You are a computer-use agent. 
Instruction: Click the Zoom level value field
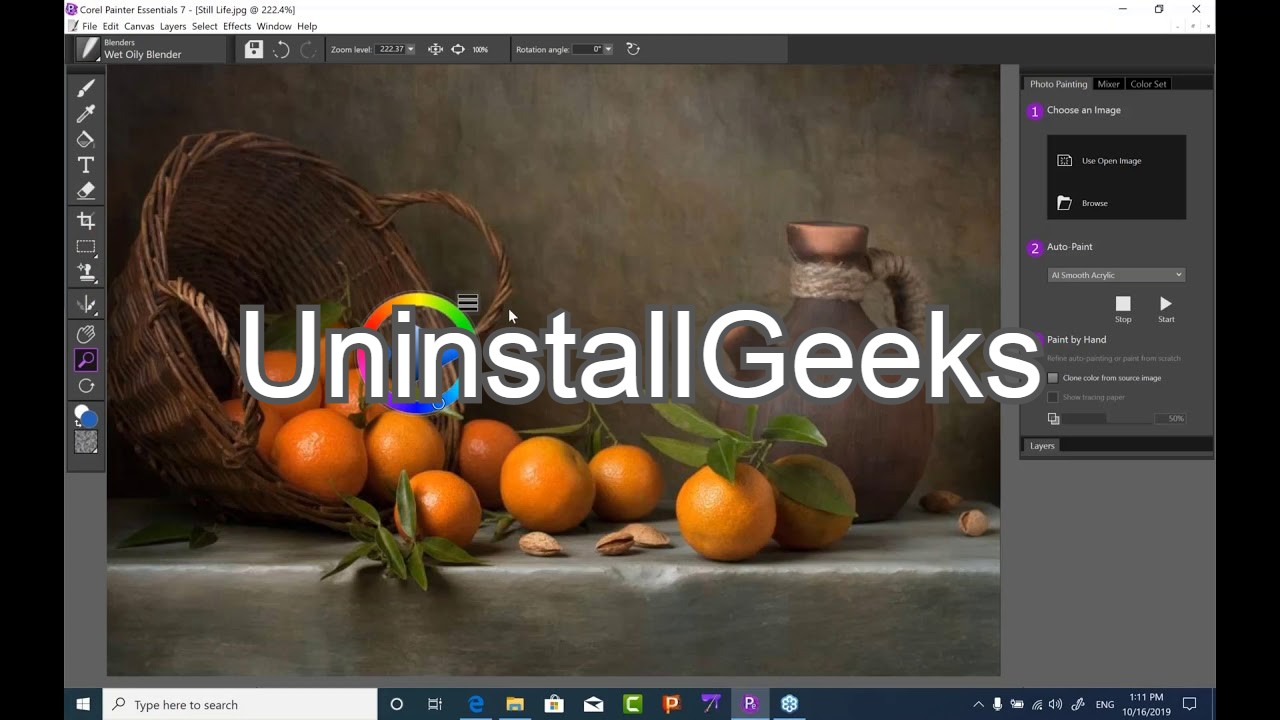pyautogui.click(x=391, y=49)
